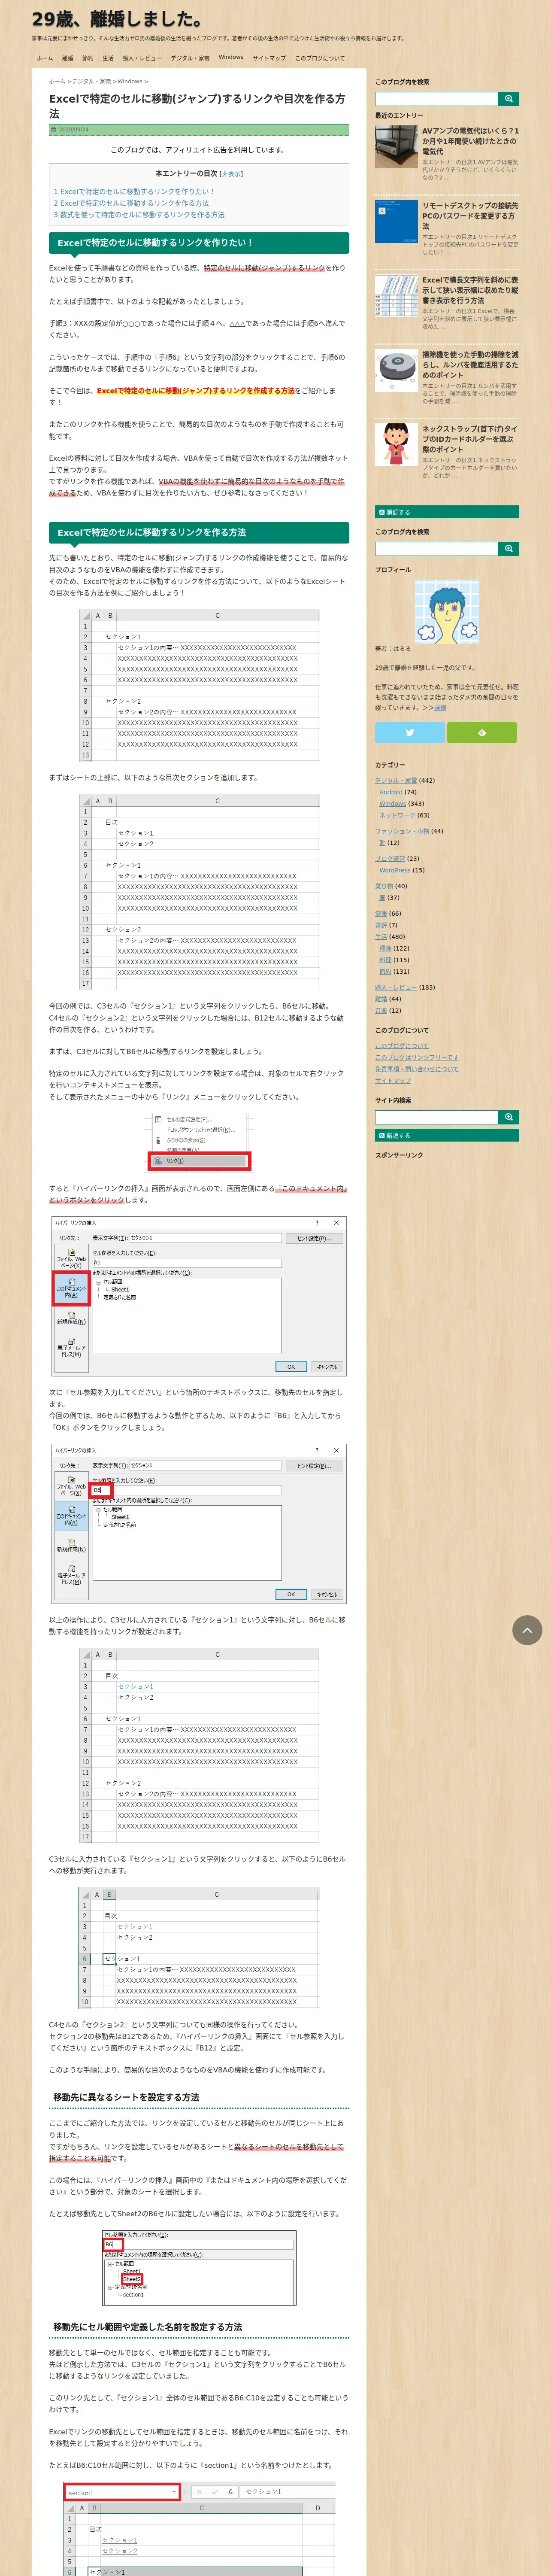This screenshot has width=551, height=2576.
Task: Click the search field above the プロフィール heading
Action: 436,549
